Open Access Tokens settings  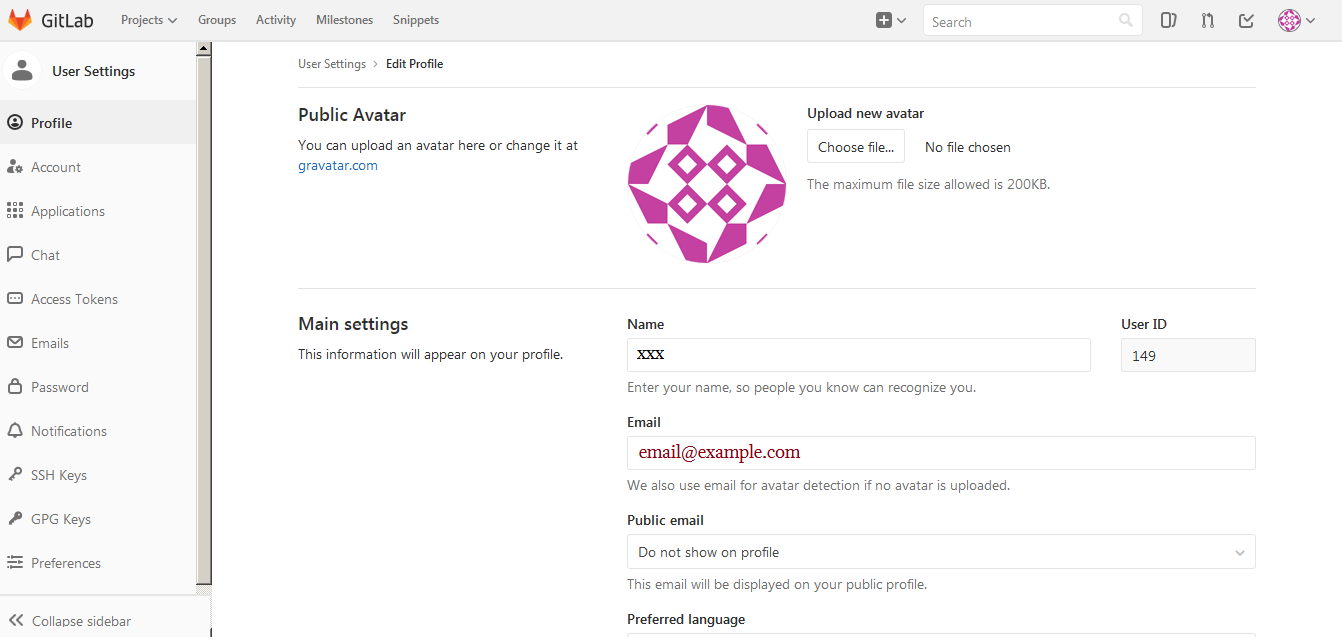pos(73,299)
